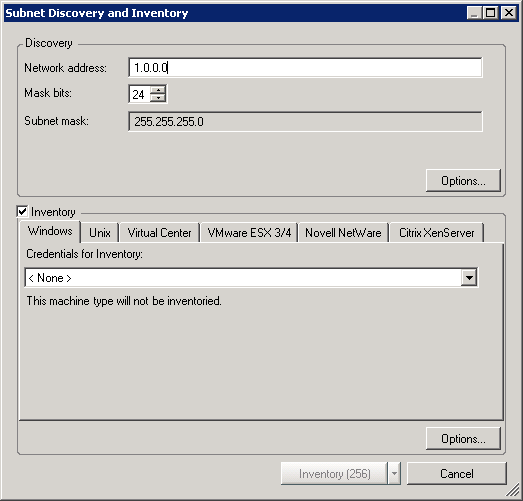The width and height of the screenshot is (523, 501).
Task: Click the 'Credentials for Inventory:' label
Action: [x=84, y=254]
